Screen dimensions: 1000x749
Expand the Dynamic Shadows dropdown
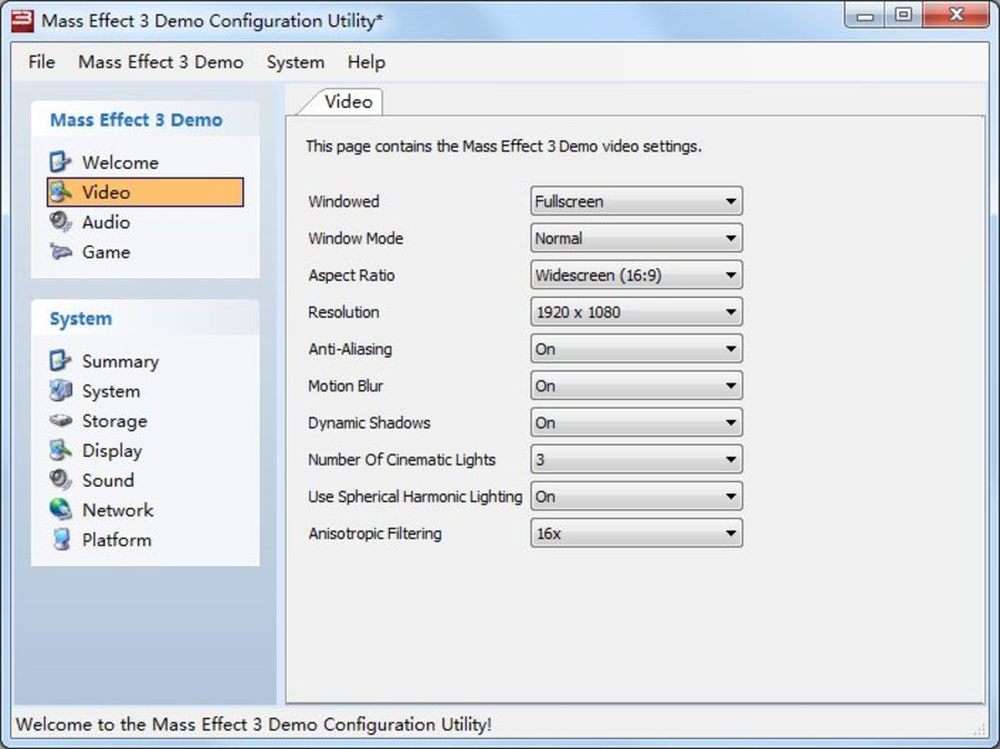tap(636, 423)
